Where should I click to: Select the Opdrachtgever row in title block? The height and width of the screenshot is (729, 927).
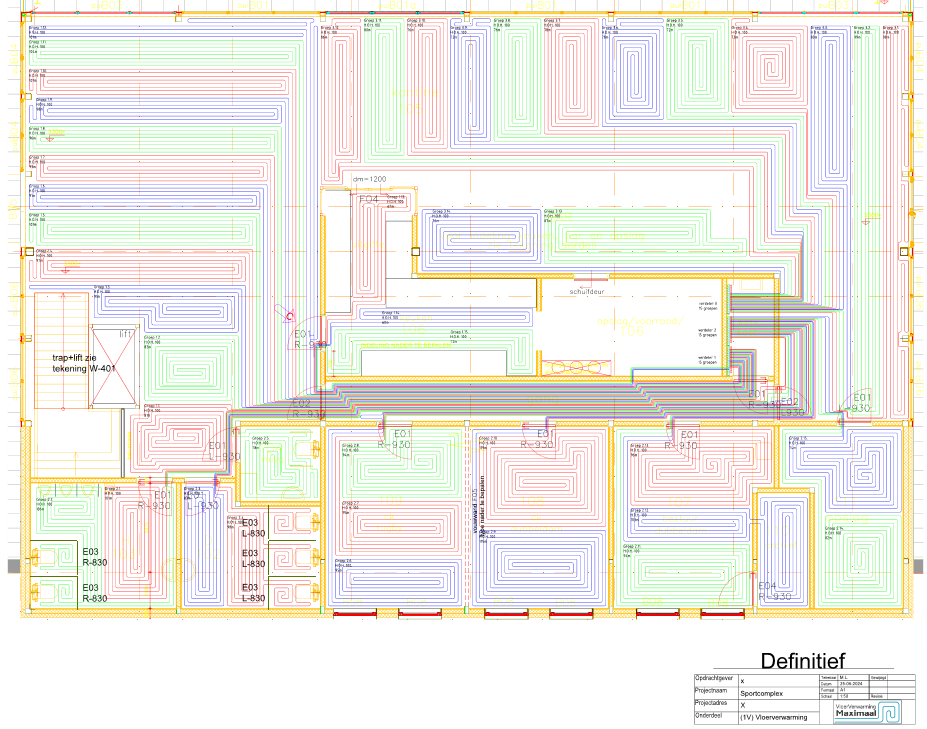715,678
